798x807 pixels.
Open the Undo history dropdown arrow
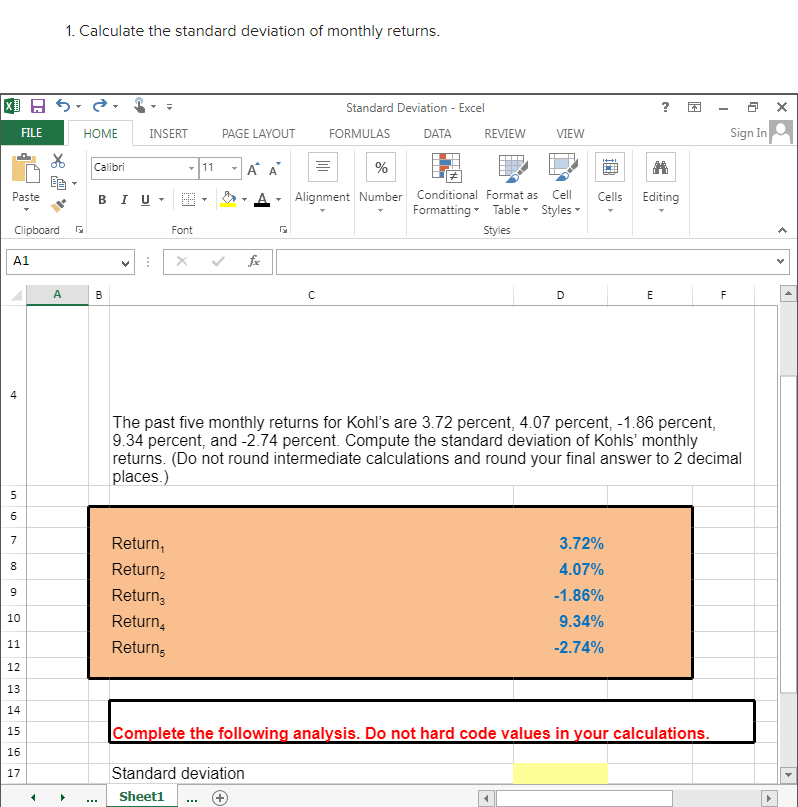(78, 107)
